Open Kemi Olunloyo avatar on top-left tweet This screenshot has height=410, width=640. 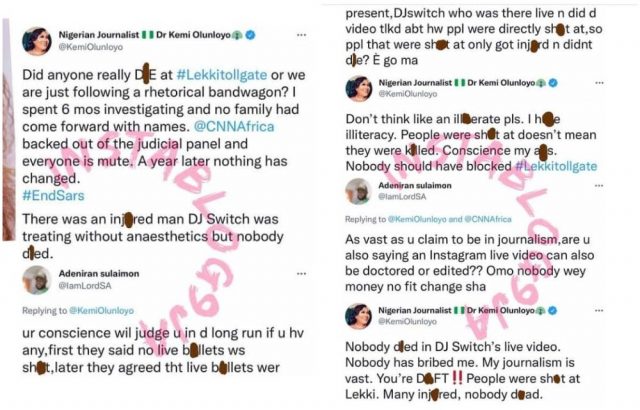[x=37, y=41]
